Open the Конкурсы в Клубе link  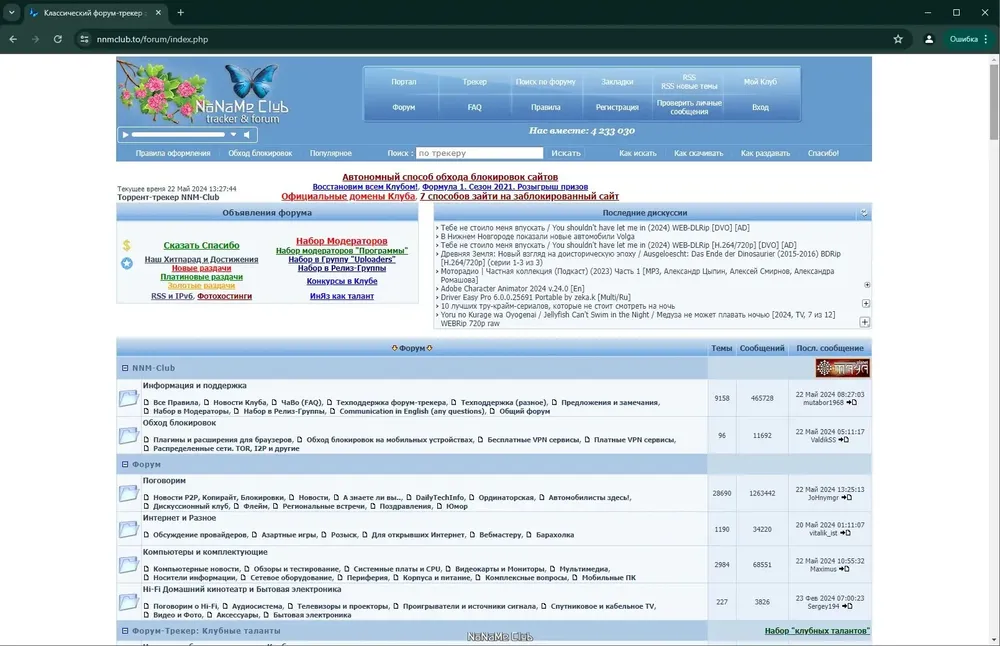coord(341,281)
